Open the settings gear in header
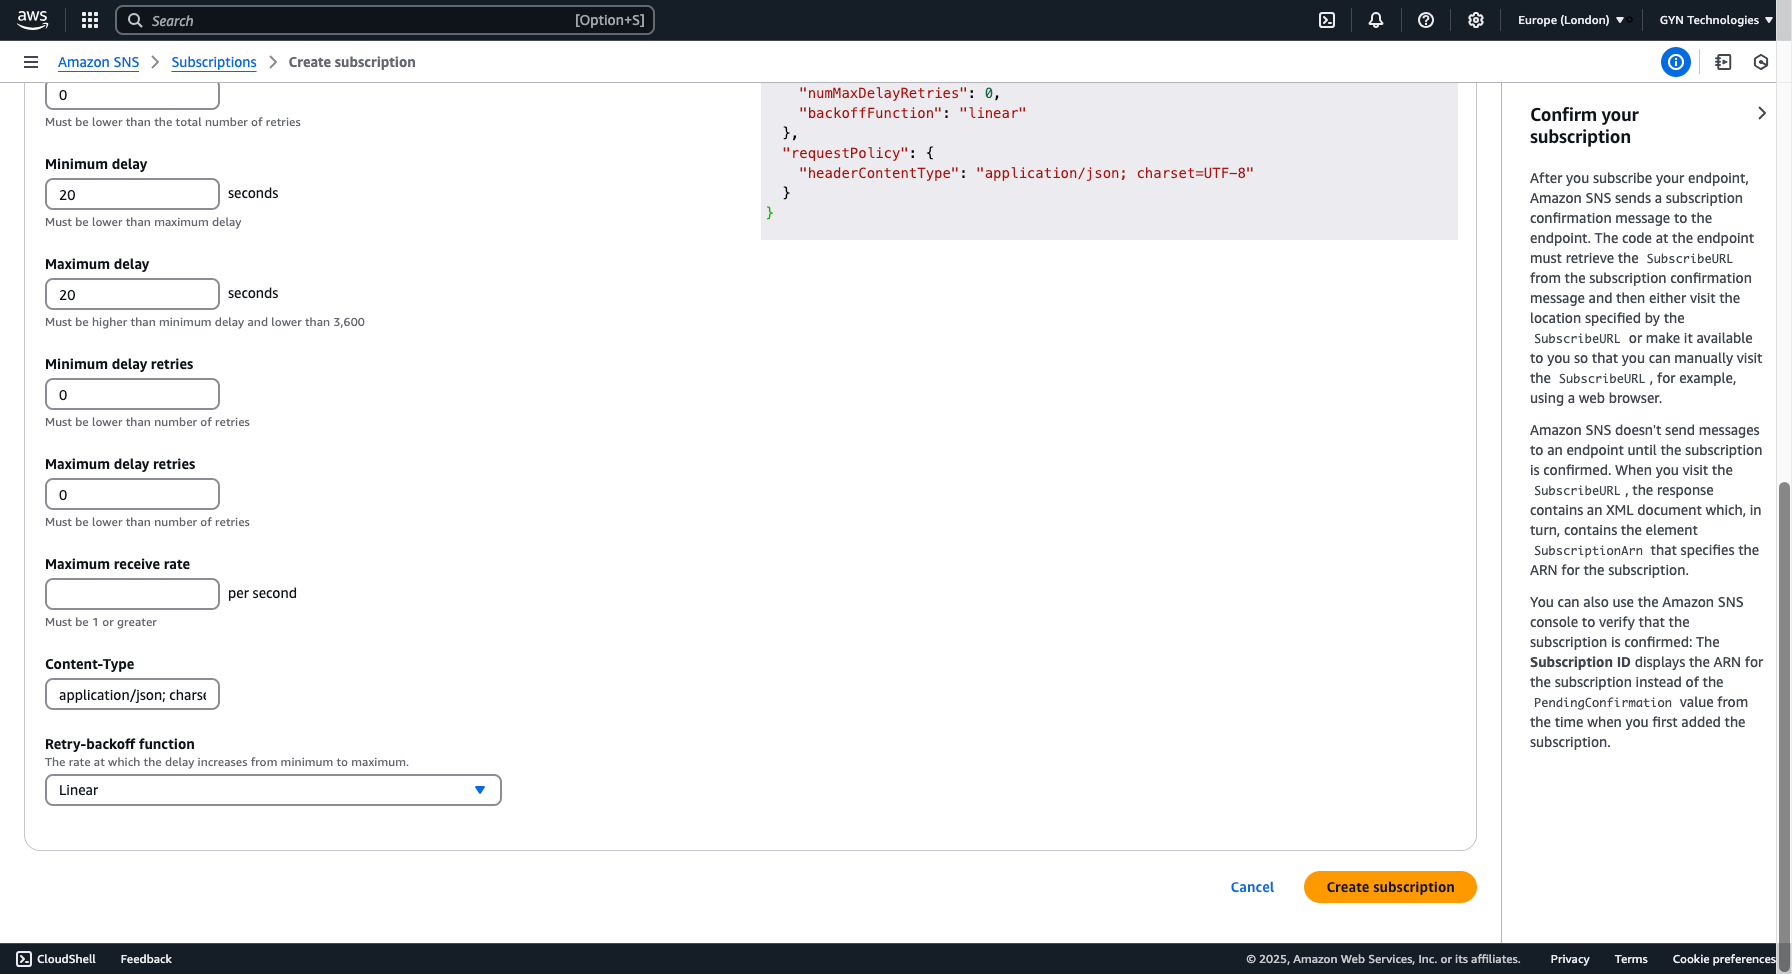The width and height of the screenshot is (1792, 974). pyautogui.click(x=1476, y=20)
